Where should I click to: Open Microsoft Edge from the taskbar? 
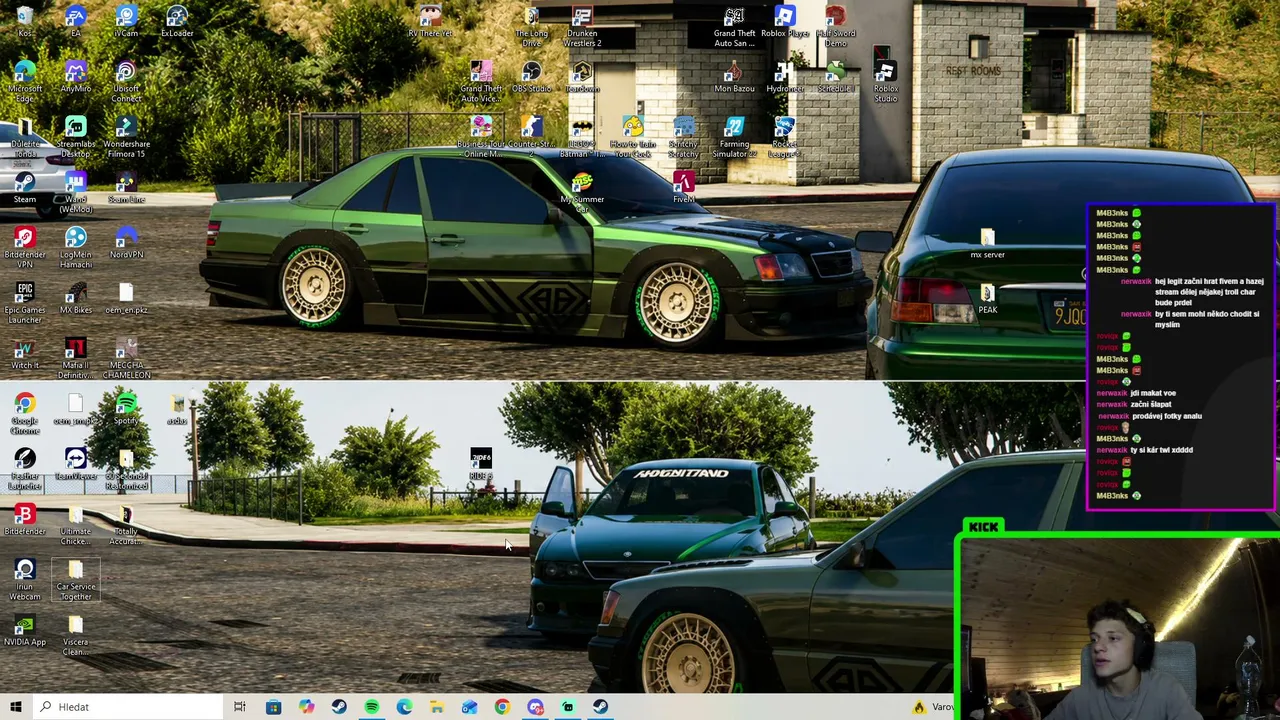404,707
